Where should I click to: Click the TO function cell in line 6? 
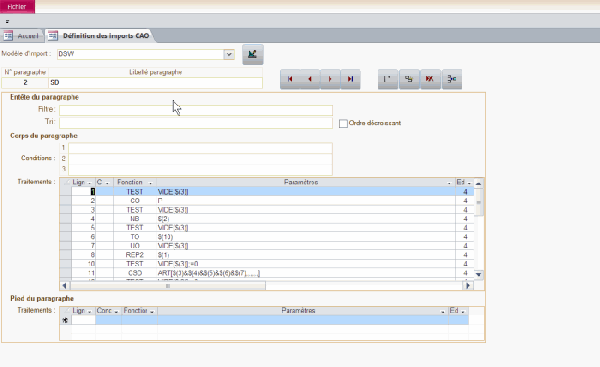[135, 237]
